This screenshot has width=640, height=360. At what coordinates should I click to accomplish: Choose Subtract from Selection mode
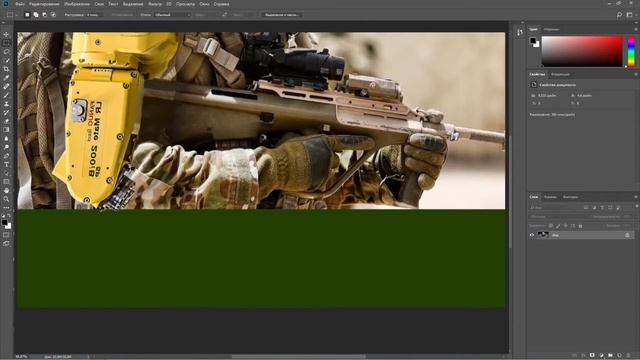coord(44,15)
